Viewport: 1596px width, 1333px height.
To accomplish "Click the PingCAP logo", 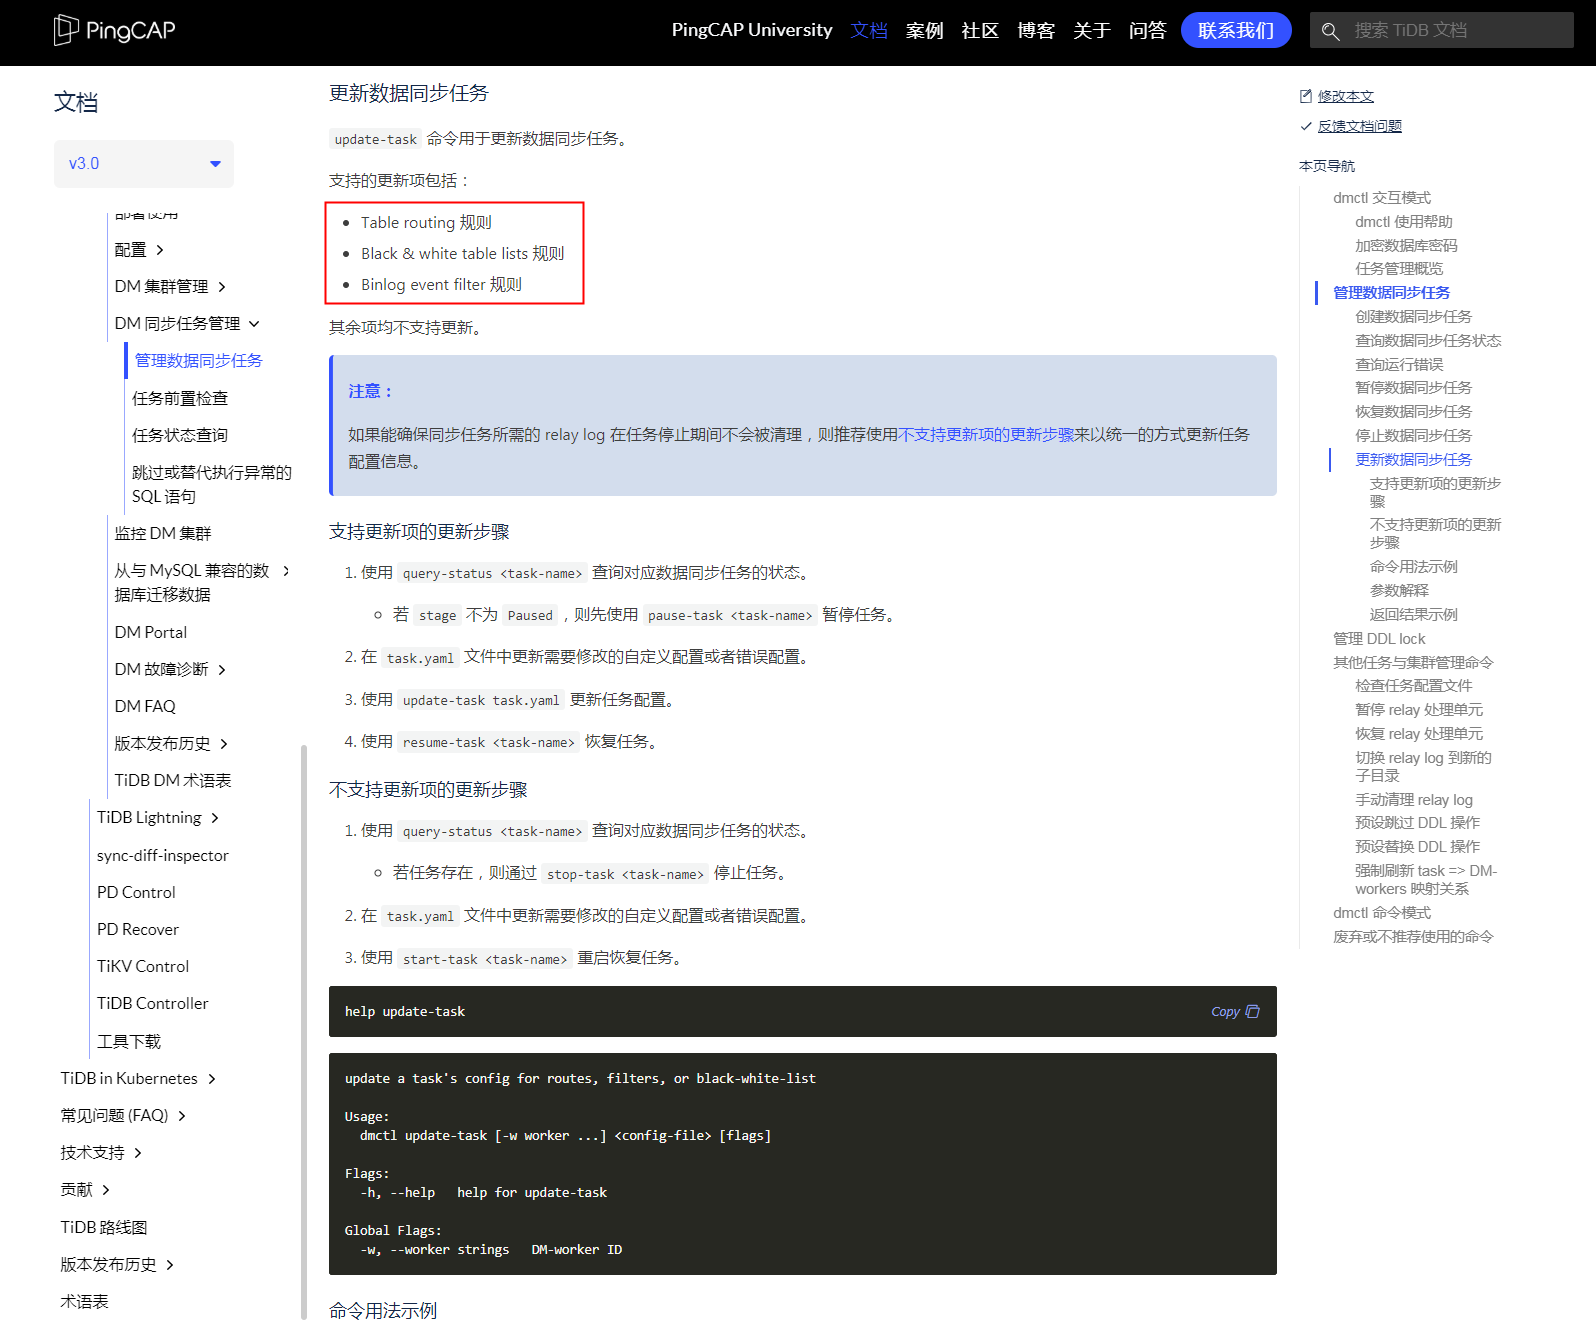I will pos(114,30).
